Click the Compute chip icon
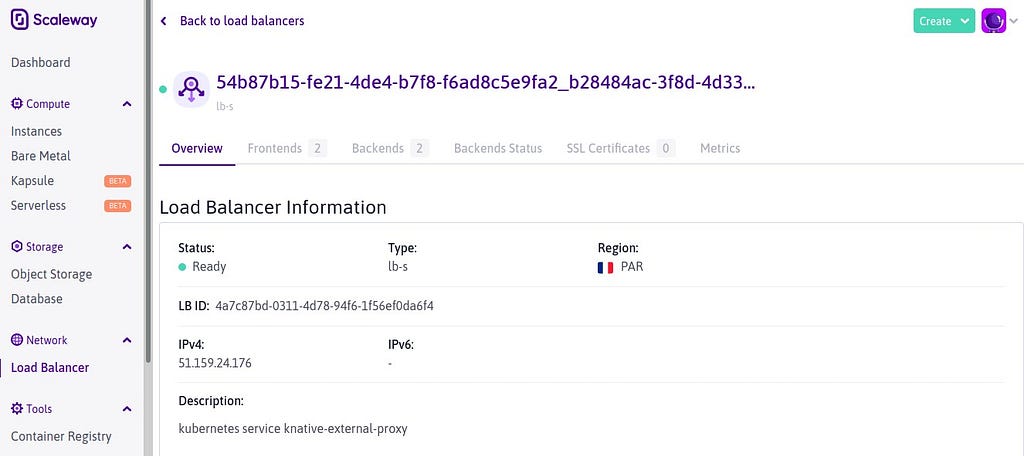 click(17, 104)
